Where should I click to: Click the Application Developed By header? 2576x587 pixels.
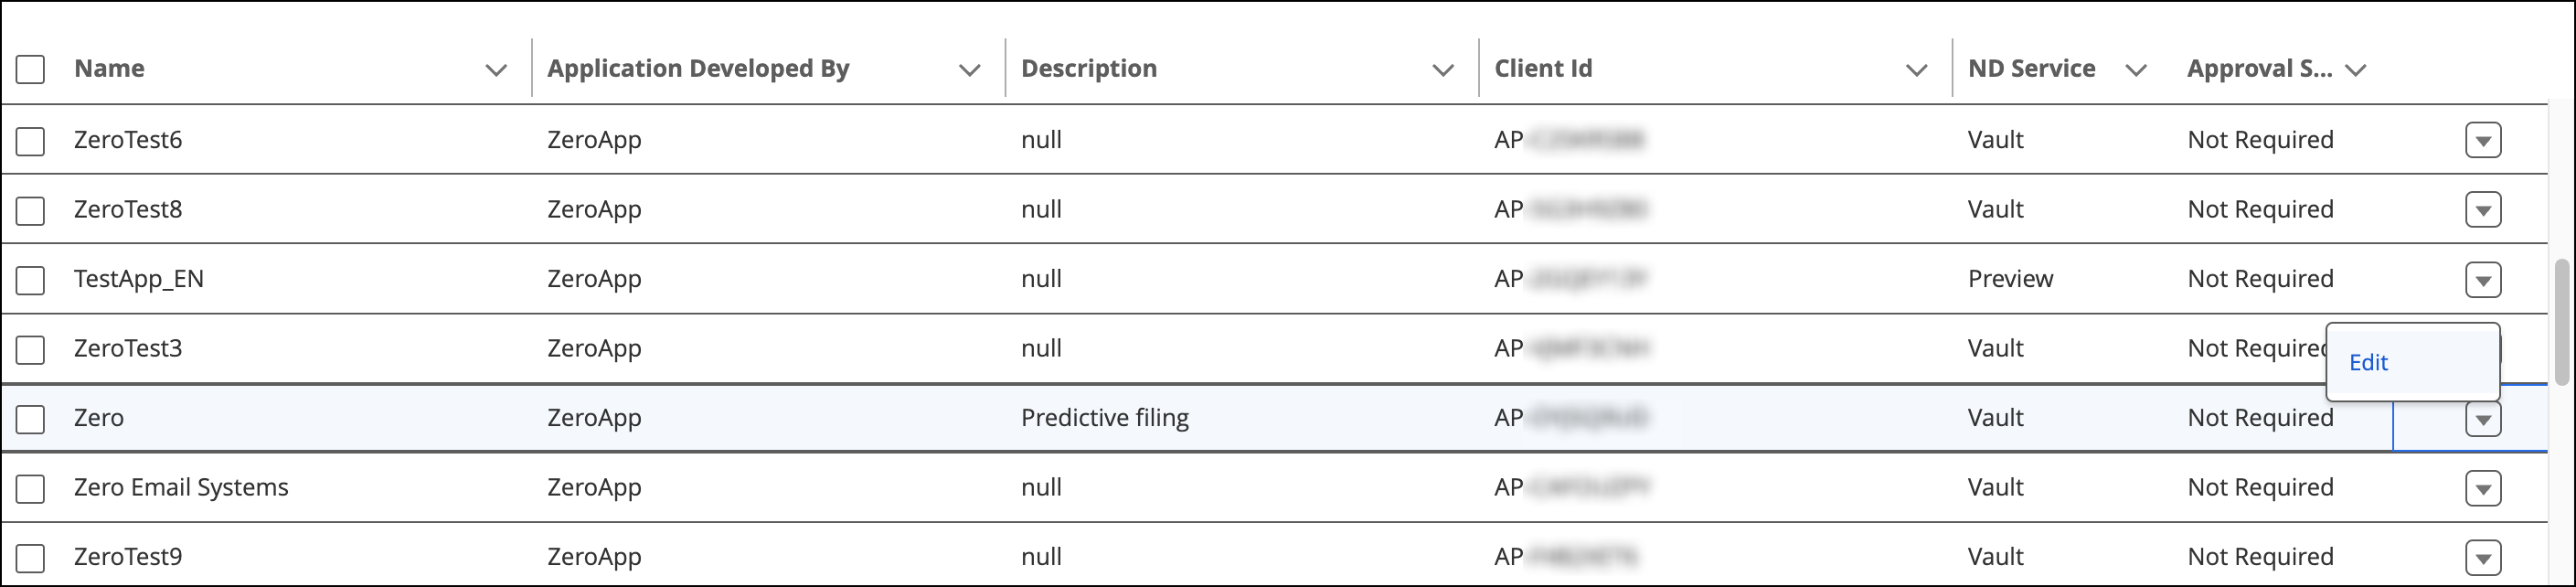pyautogui.click(x=698, y=68)
